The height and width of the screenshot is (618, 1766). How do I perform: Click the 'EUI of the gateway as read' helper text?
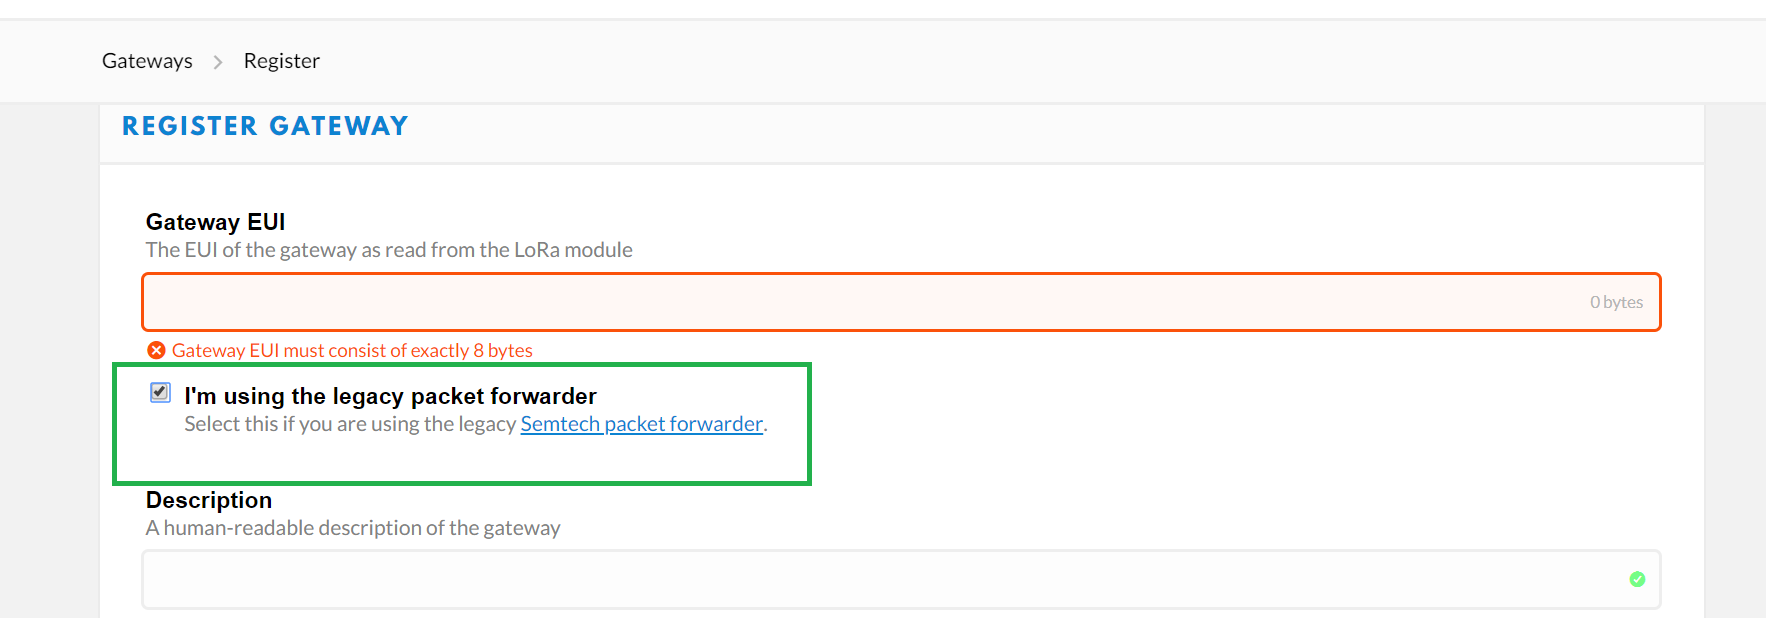point(389,250)
